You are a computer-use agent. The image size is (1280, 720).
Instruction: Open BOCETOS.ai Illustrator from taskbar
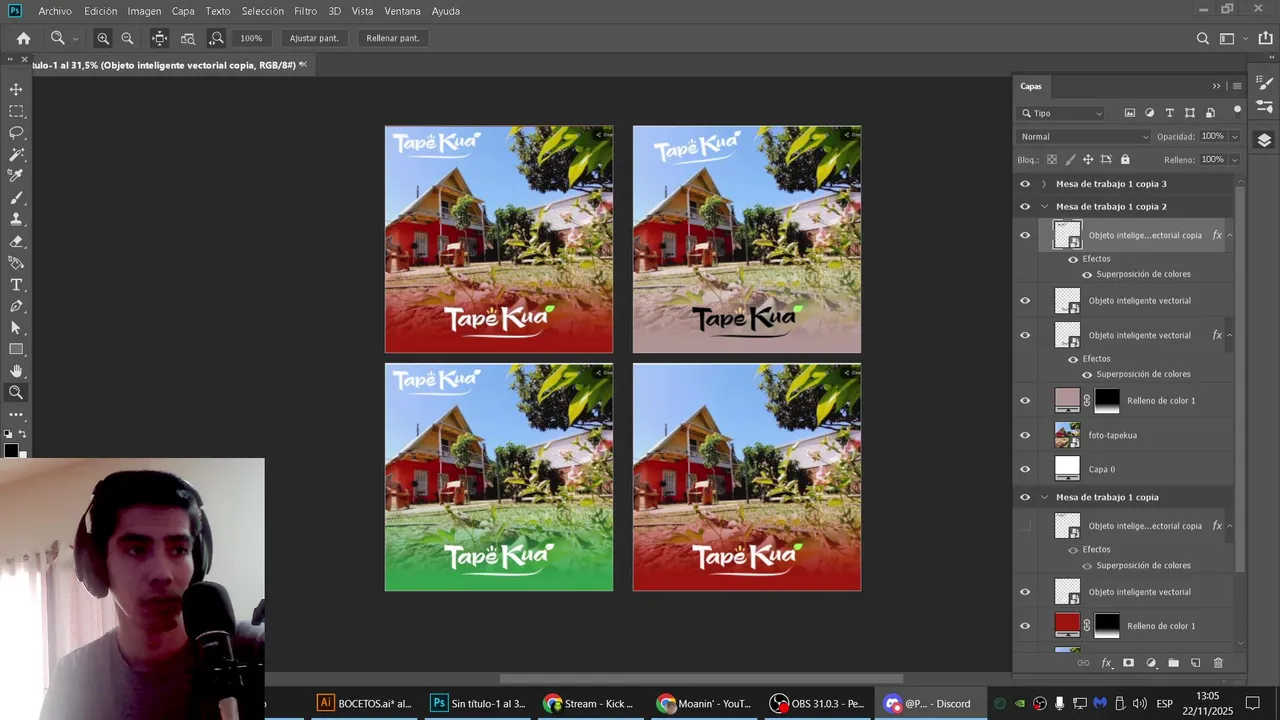tap(365, 703)
